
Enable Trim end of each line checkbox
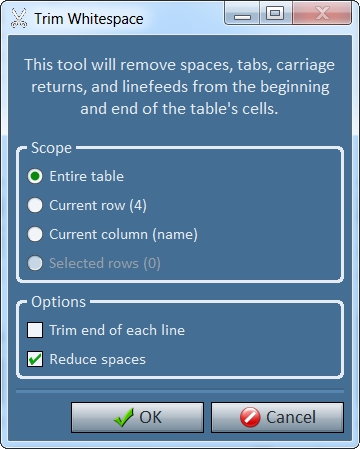[35, 330]
